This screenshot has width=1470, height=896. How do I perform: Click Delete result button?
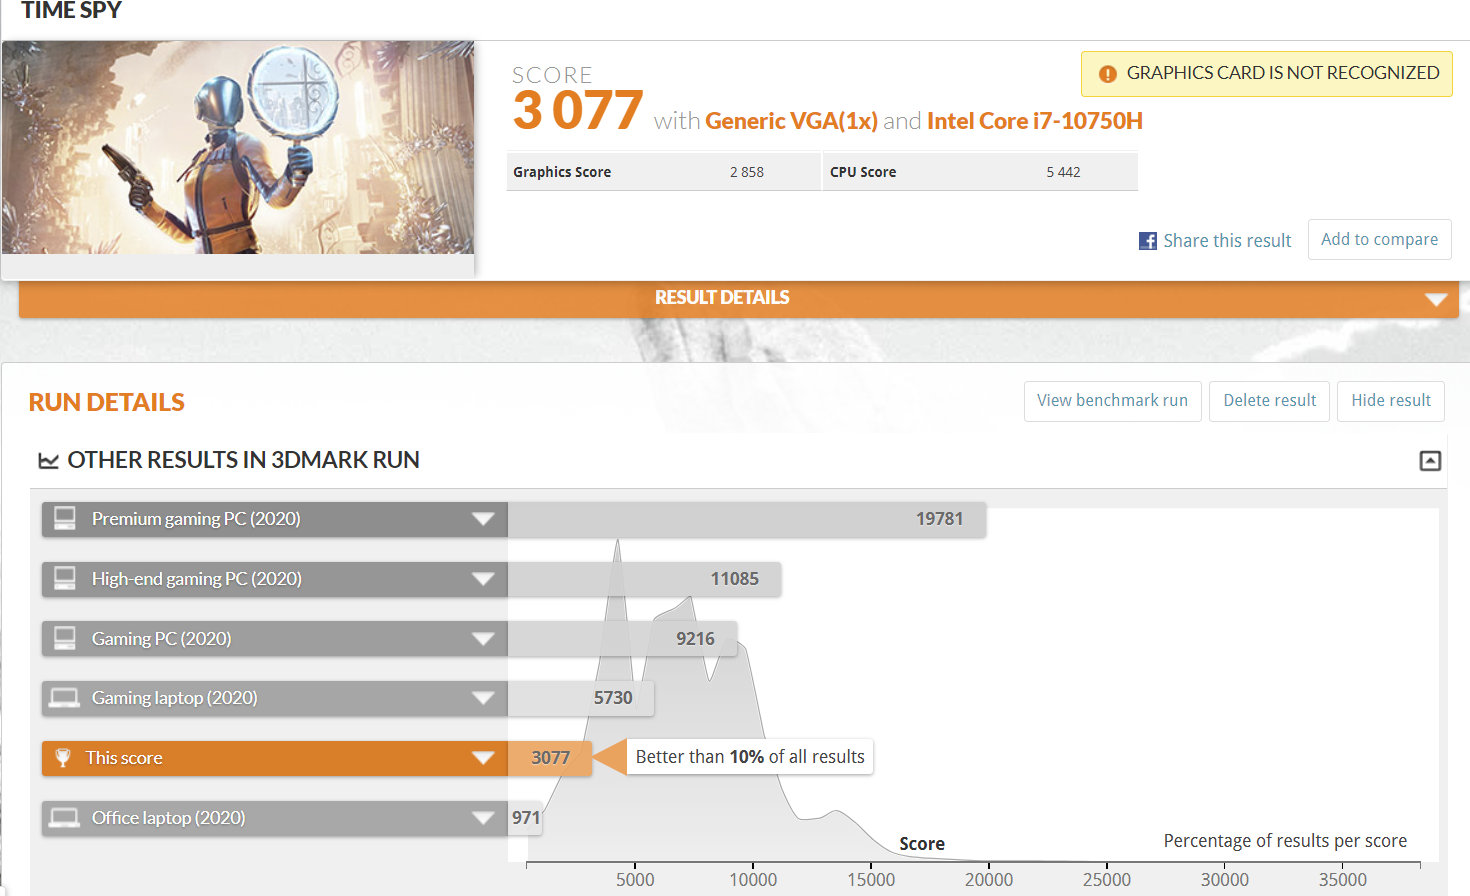[x=1269, y=401]
